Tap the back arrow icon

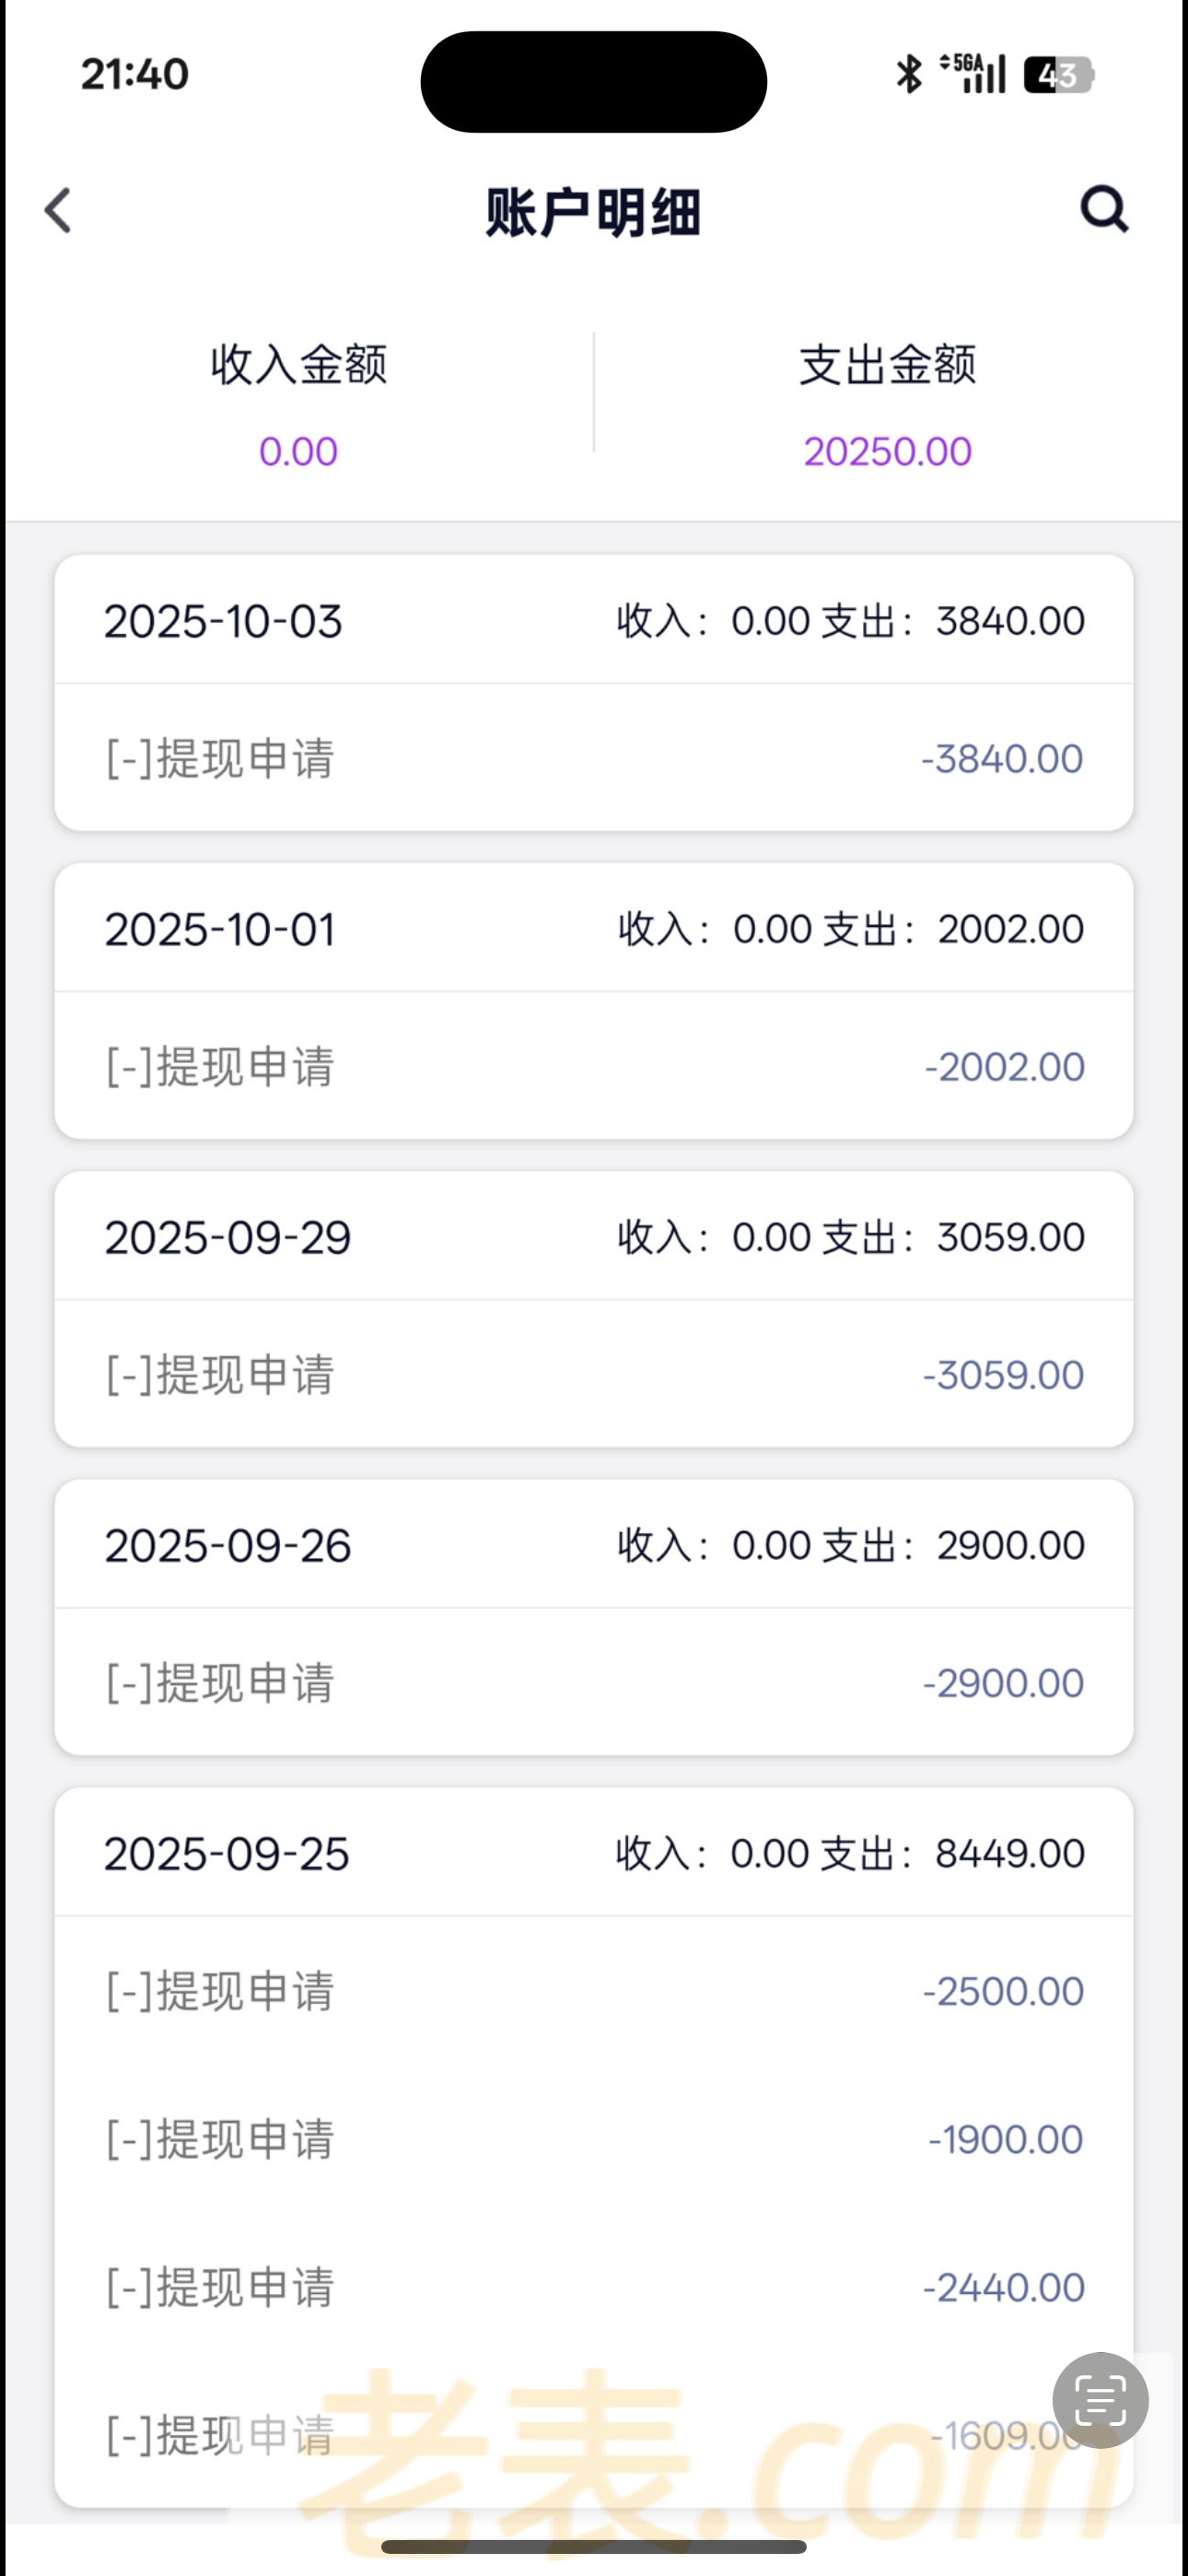point(58,211)
